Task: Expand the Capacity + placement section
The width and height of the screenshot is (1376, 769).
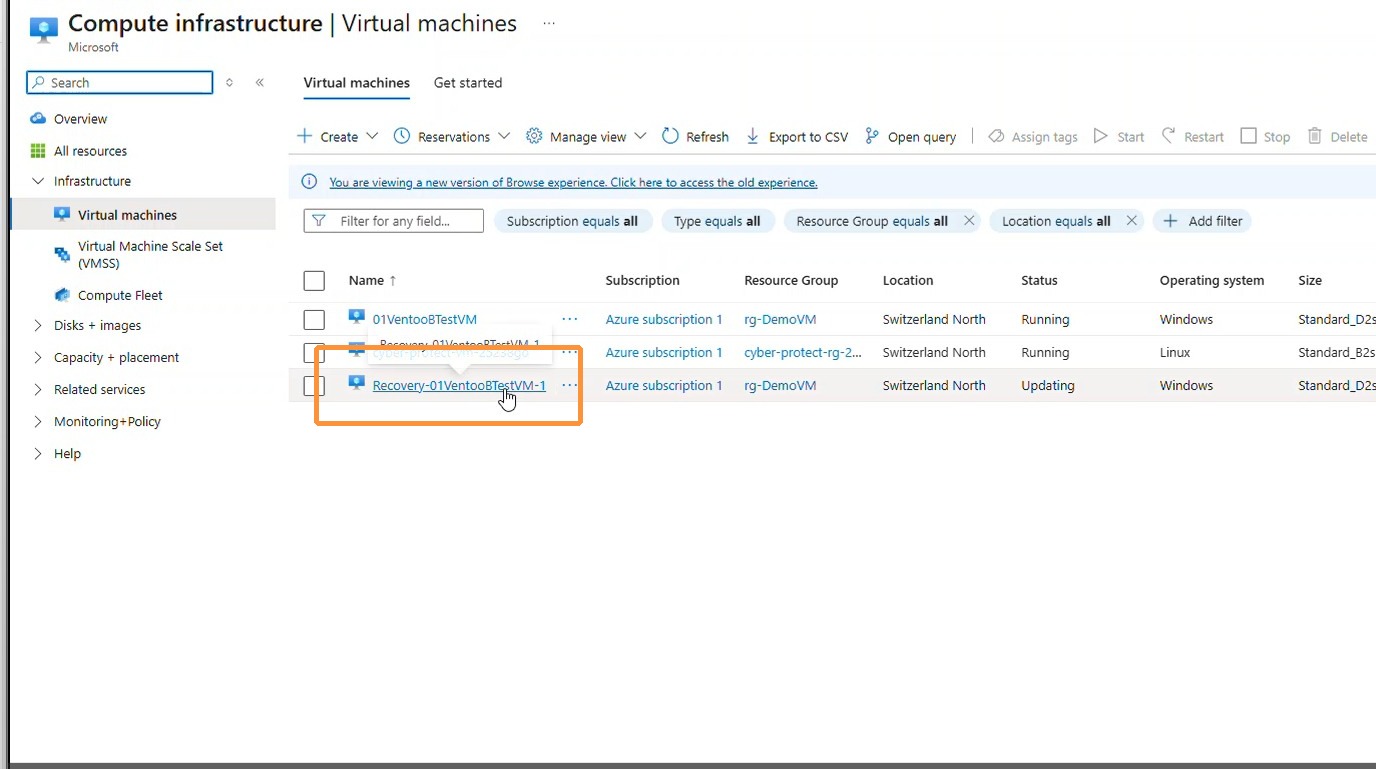Action: (38, 357)
